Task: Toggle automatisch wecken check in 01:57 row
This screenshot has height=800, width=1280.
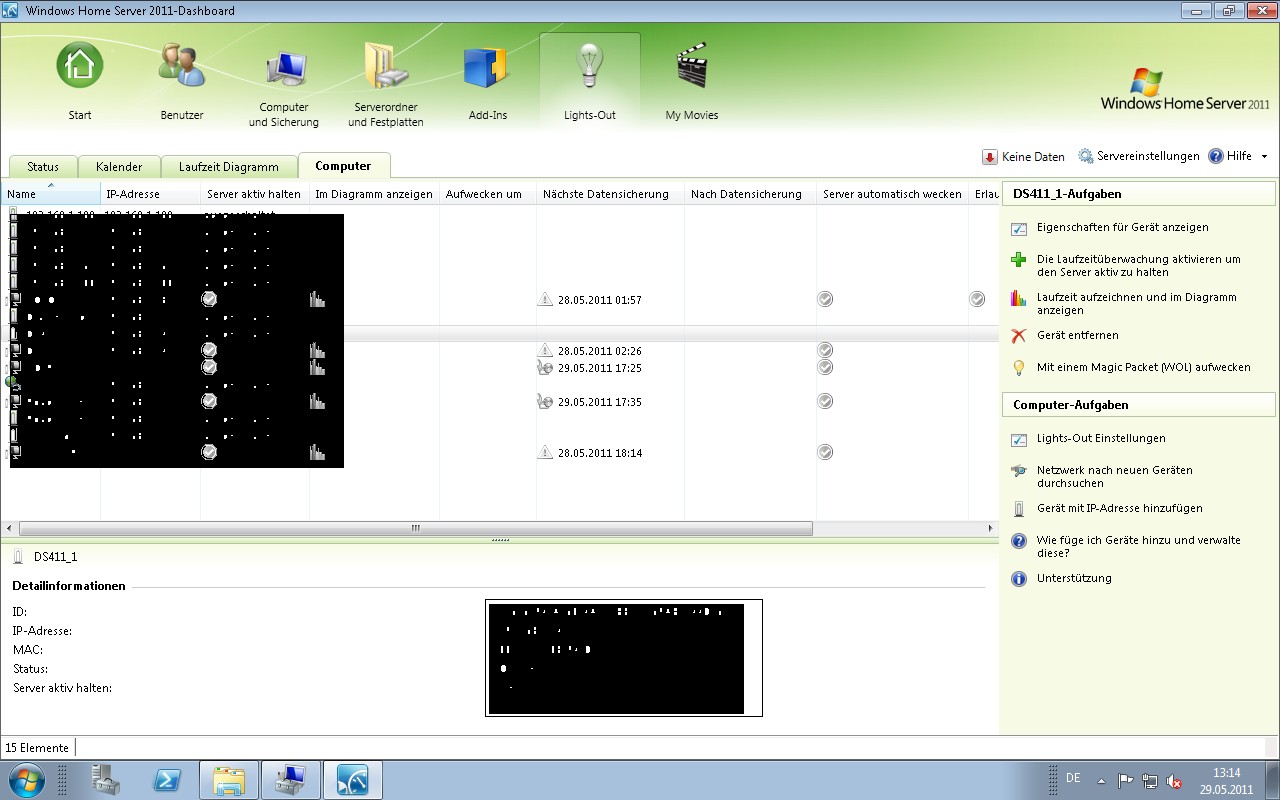Action: pyautogui.click(x=825, y=299)
